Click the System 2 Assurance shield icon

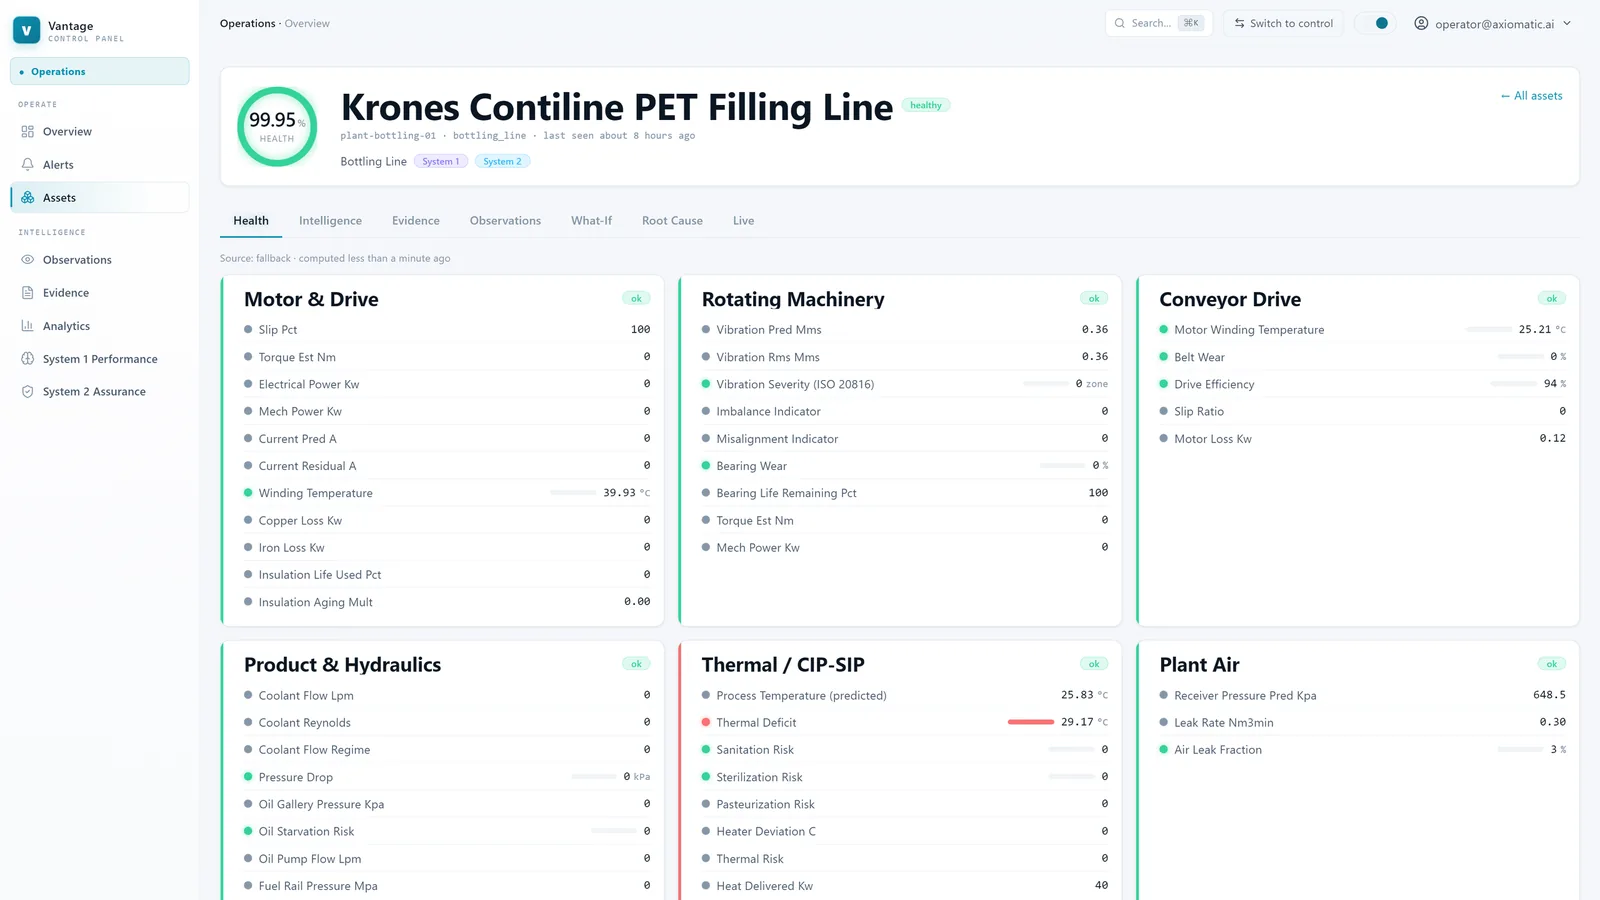[x=28, y=392]
